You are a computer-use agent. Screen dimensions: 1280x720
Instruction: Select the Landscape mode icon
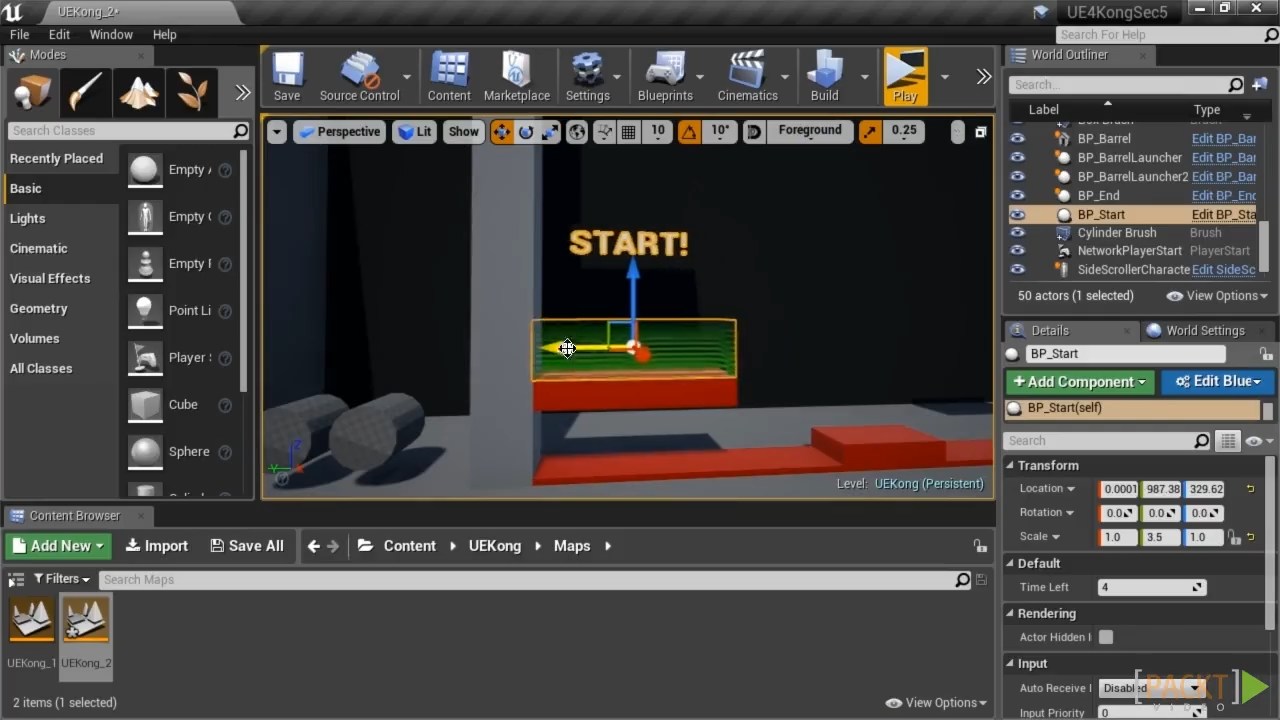coord(139,93)
